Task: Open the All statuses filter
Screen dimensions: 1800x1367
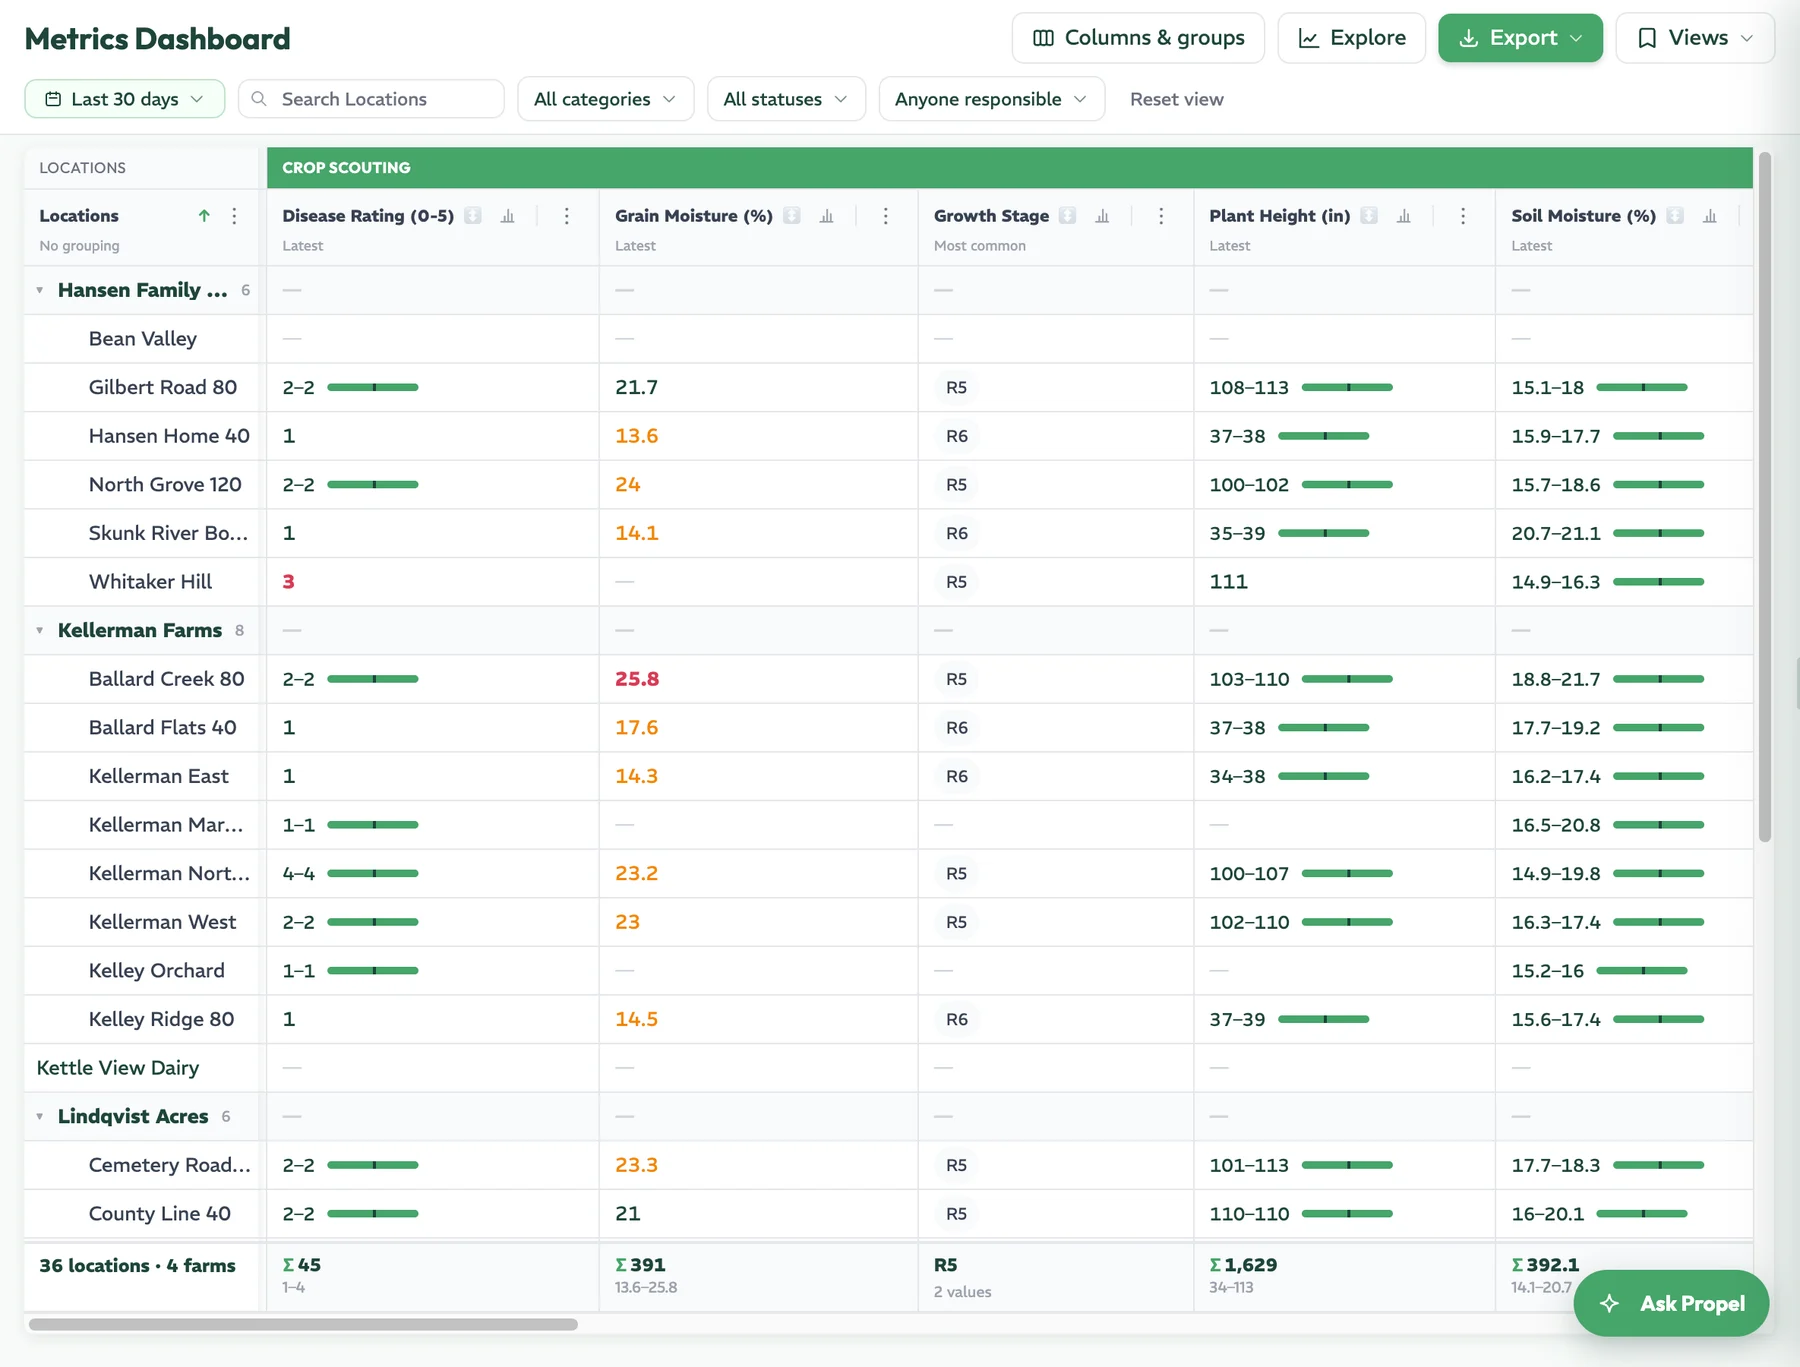Action: (786, 99)
